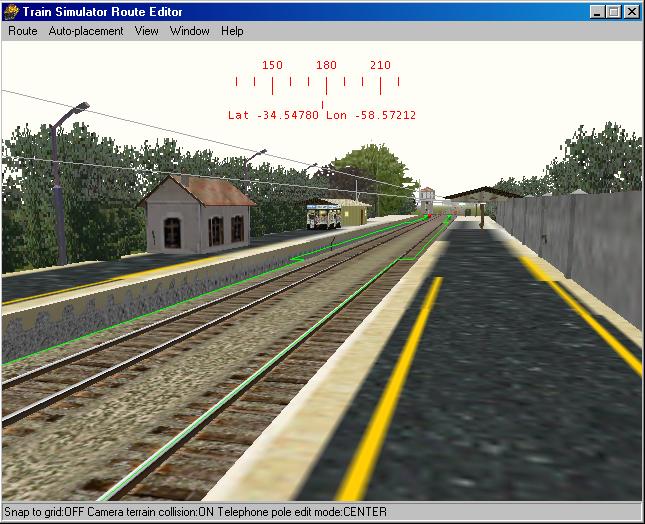The height and width of the screenshot is (524, 645).
Task: Click the Train Simulator title bar icon
Action: pos(12,11)
